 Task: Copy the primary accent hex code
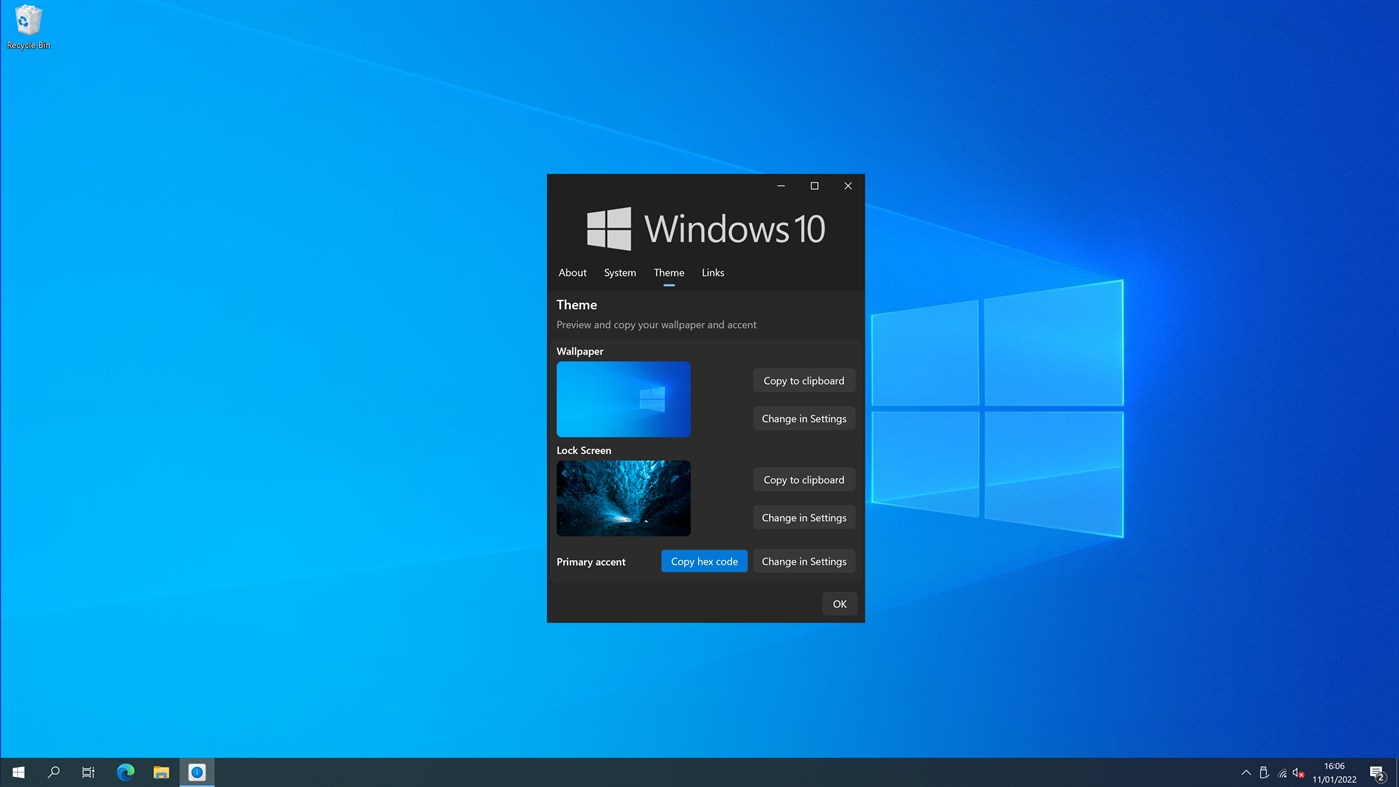tap(703, 561)
